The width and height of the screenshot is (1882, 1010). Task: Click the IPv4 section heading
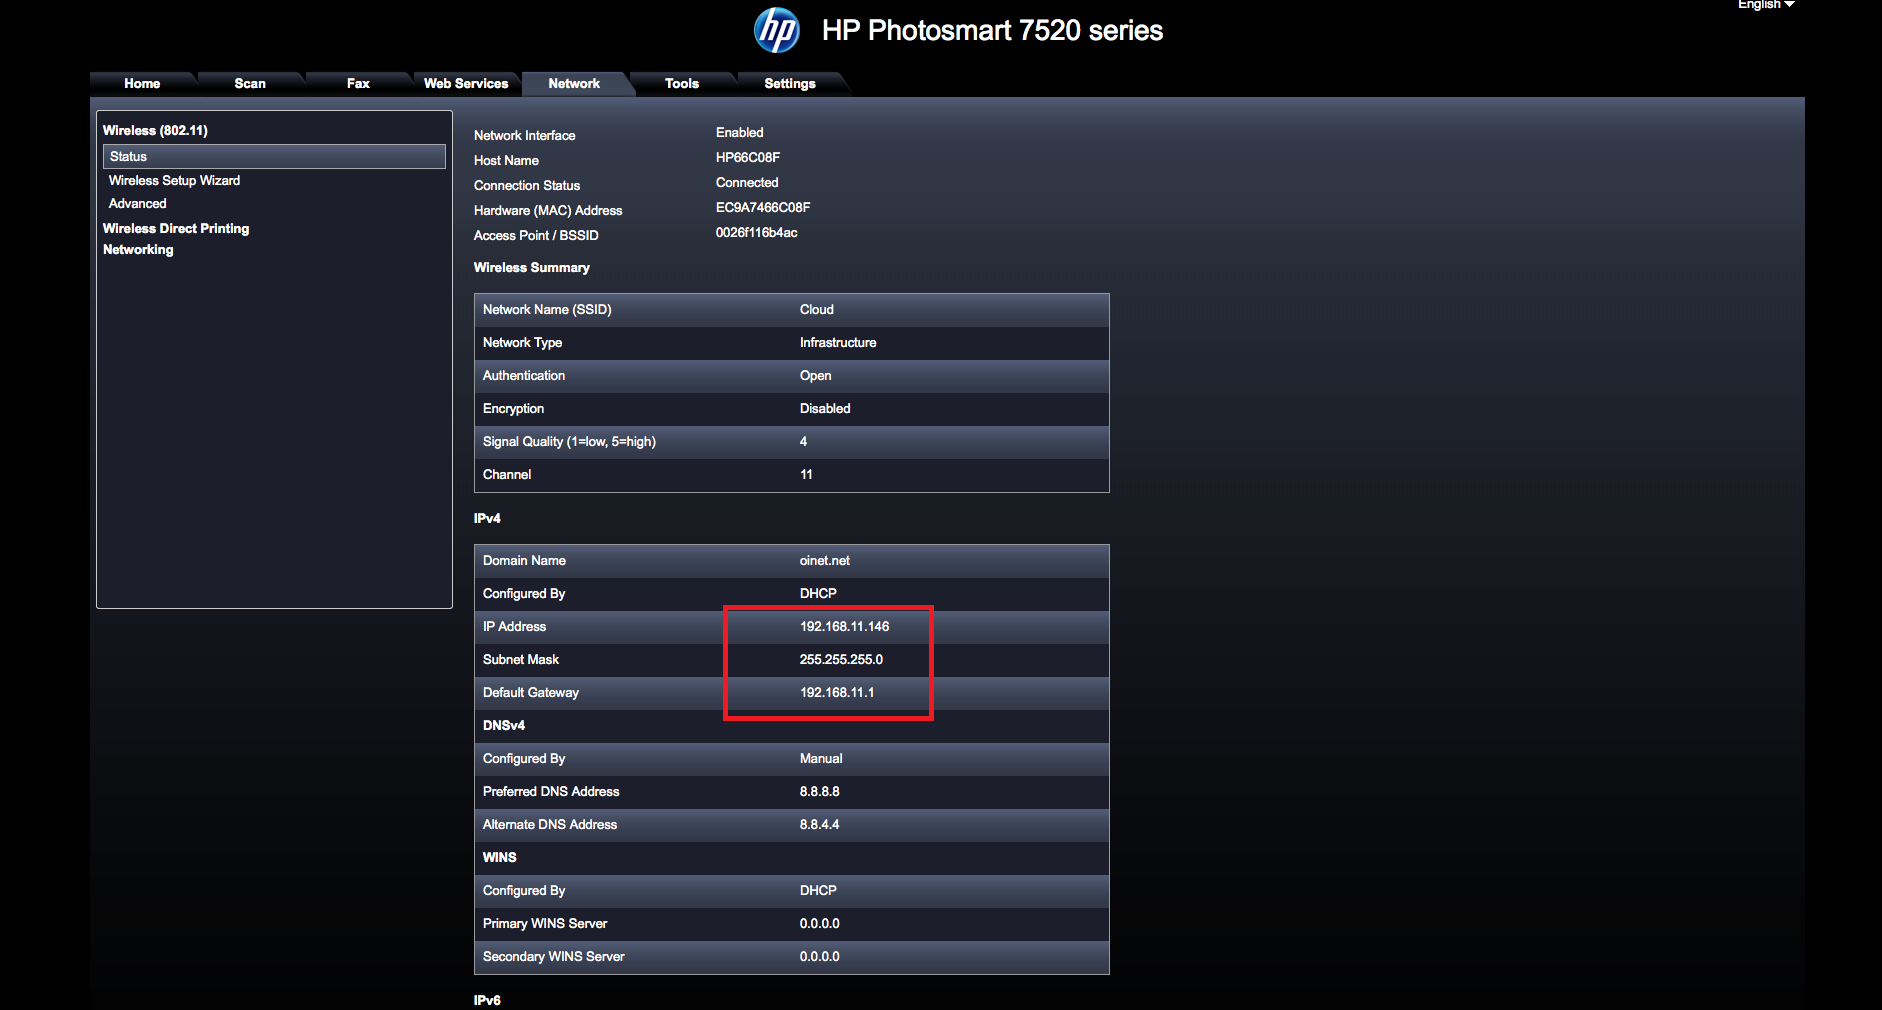(487, 519)
